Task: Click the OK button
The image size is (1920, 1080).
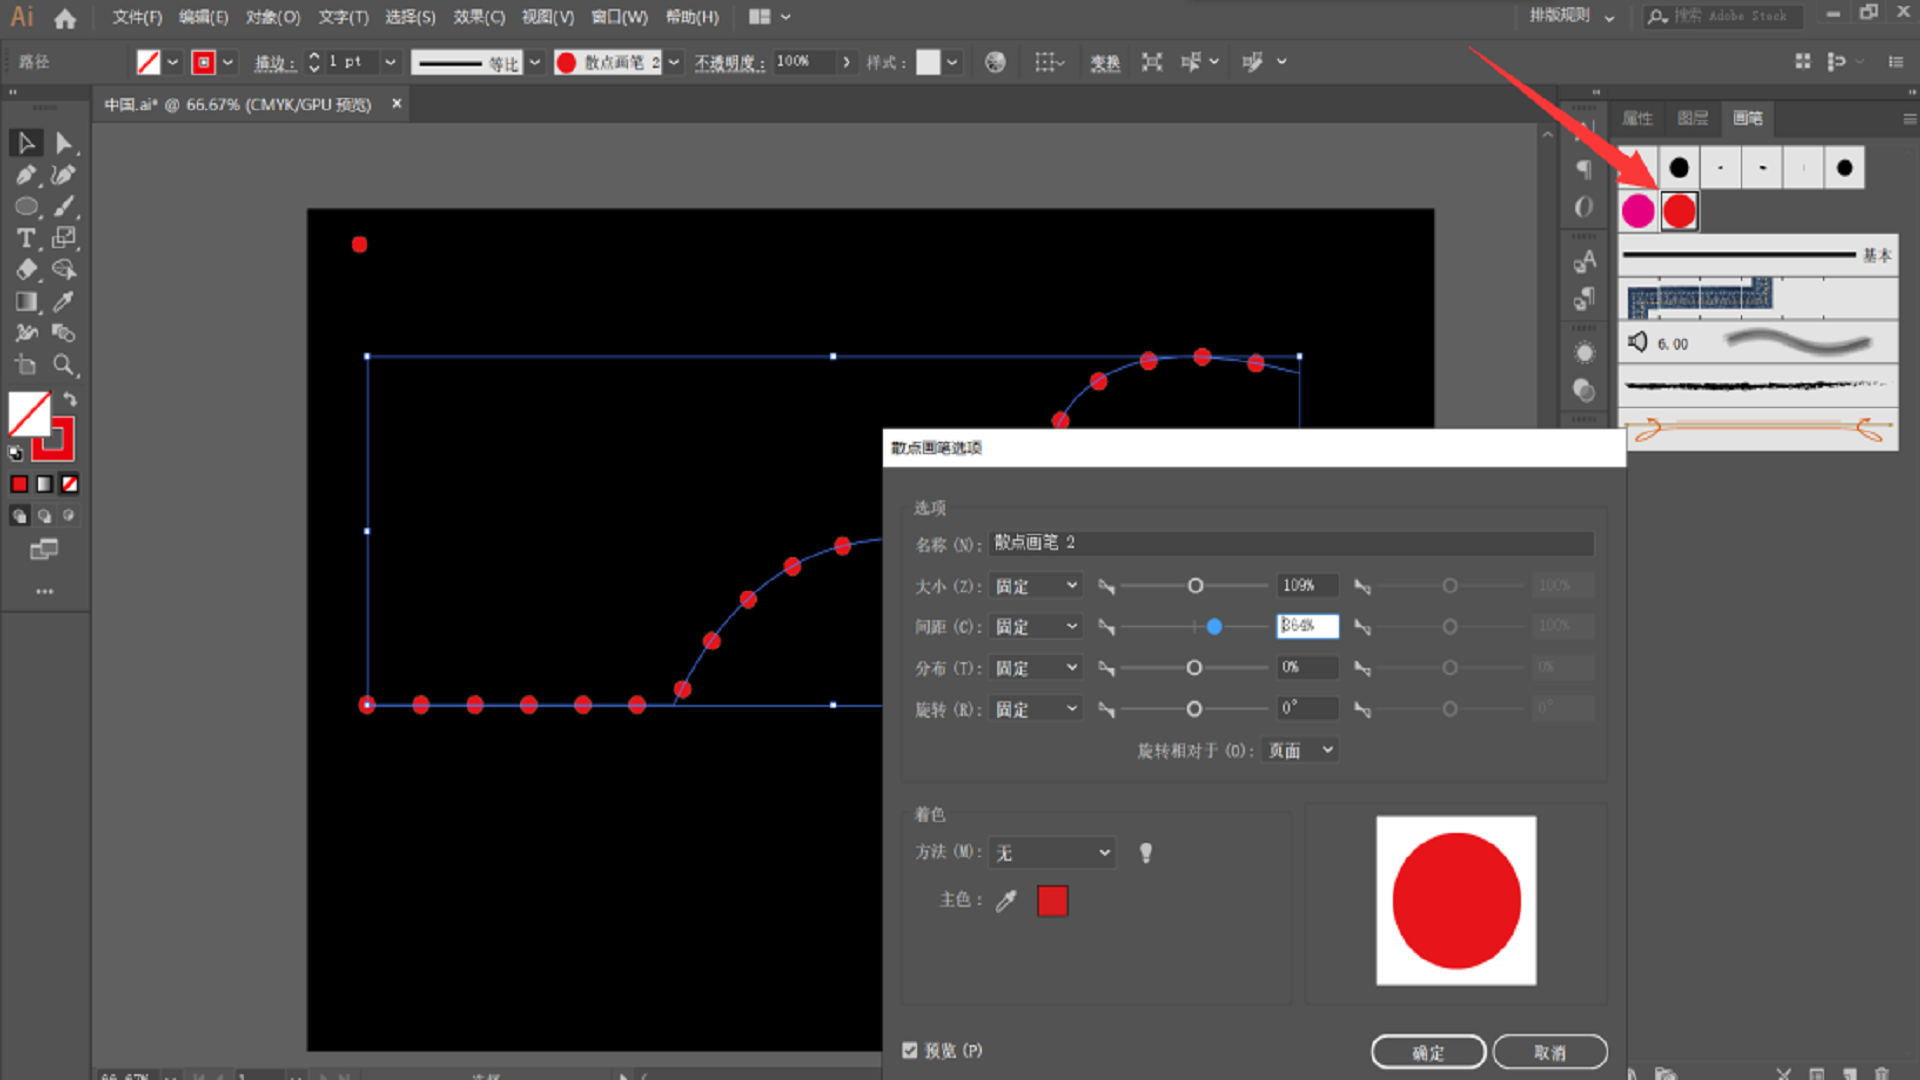Action: coord(1427,1052)
